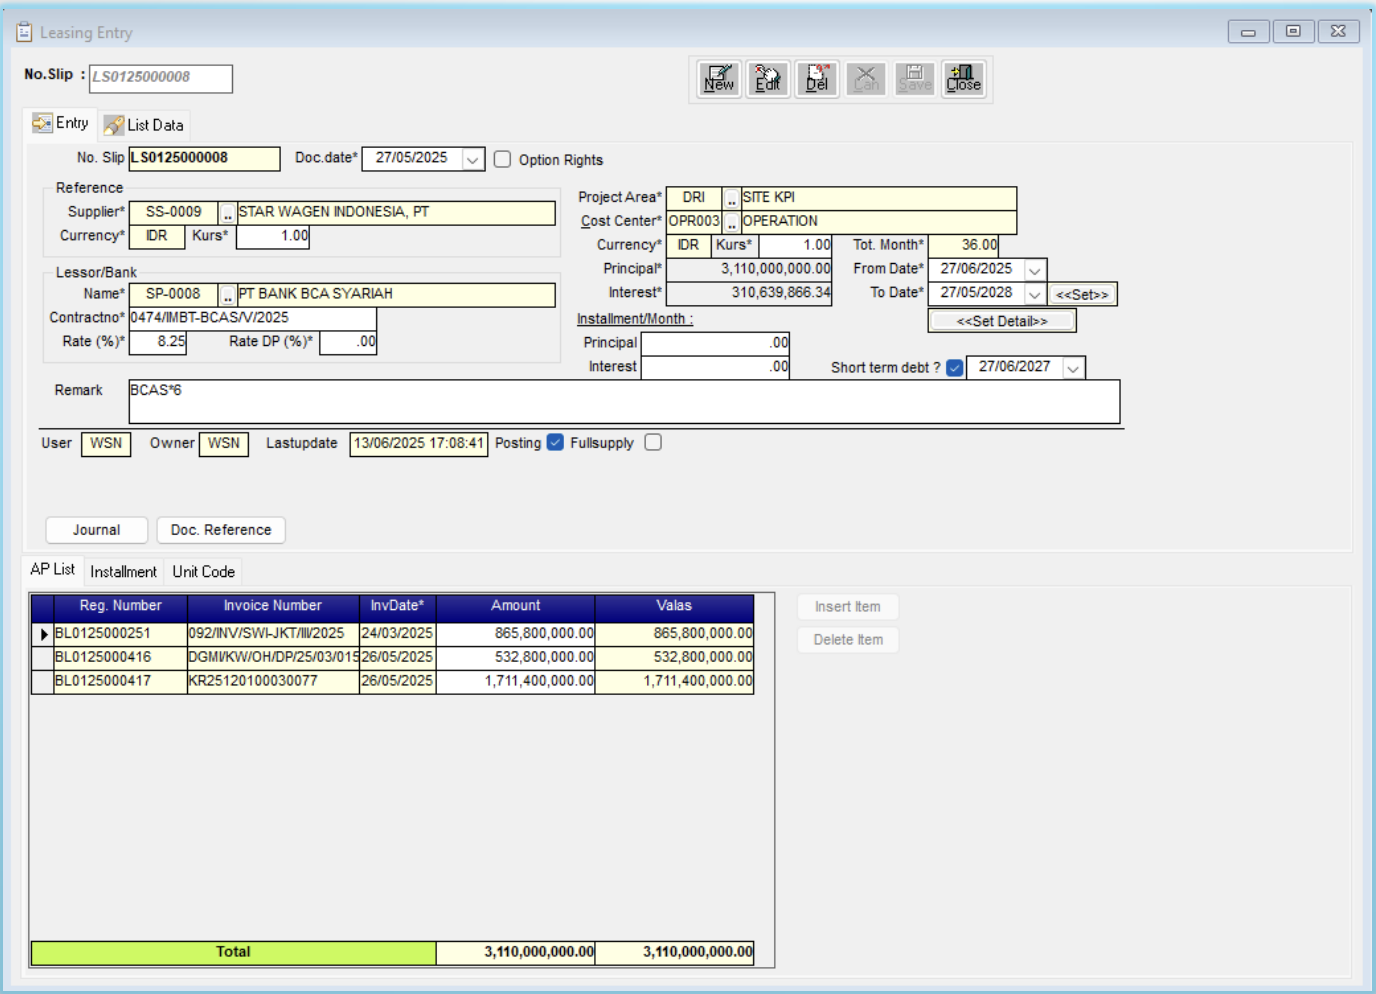Viewport: 1376px width, 994px height.
Task: Click the Owner field showing WSN
Action: coord(224,444)
